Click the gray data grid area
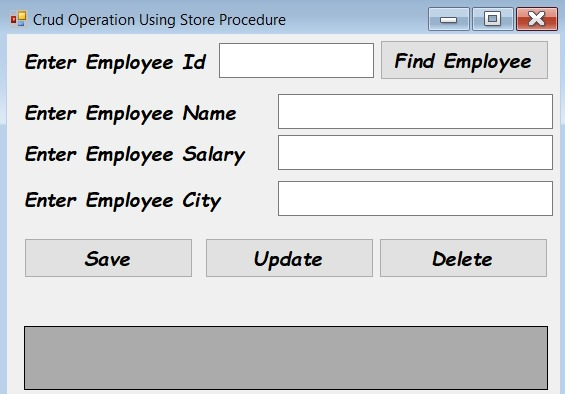 [x=286, y=358]
